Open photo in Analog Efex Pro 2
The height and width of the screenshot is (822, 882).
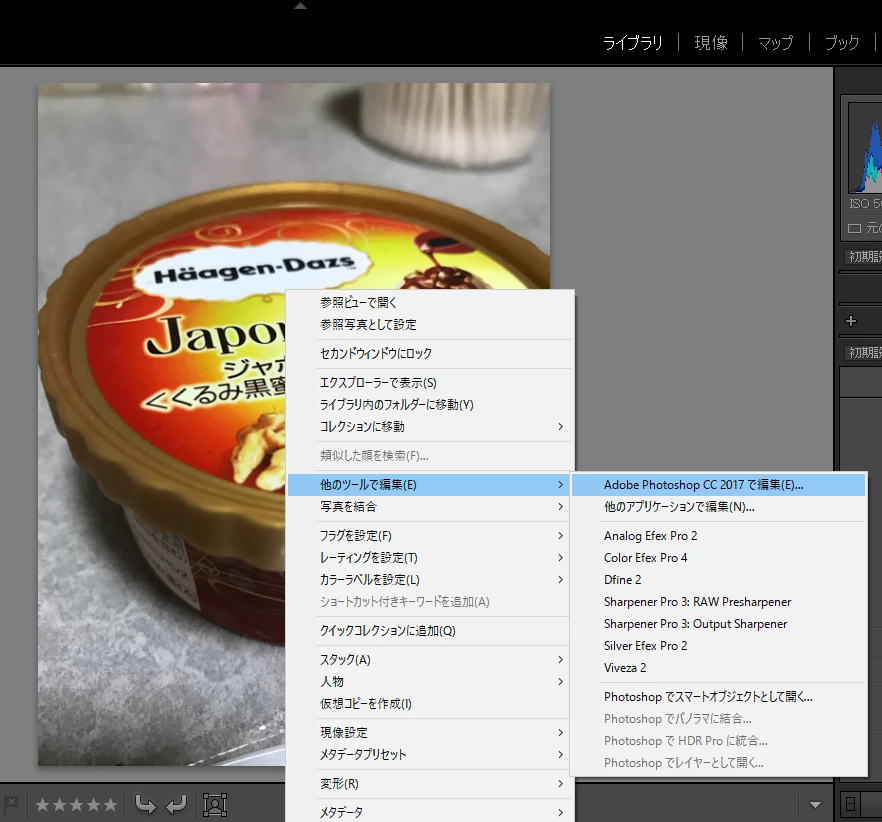click(718, 536)
